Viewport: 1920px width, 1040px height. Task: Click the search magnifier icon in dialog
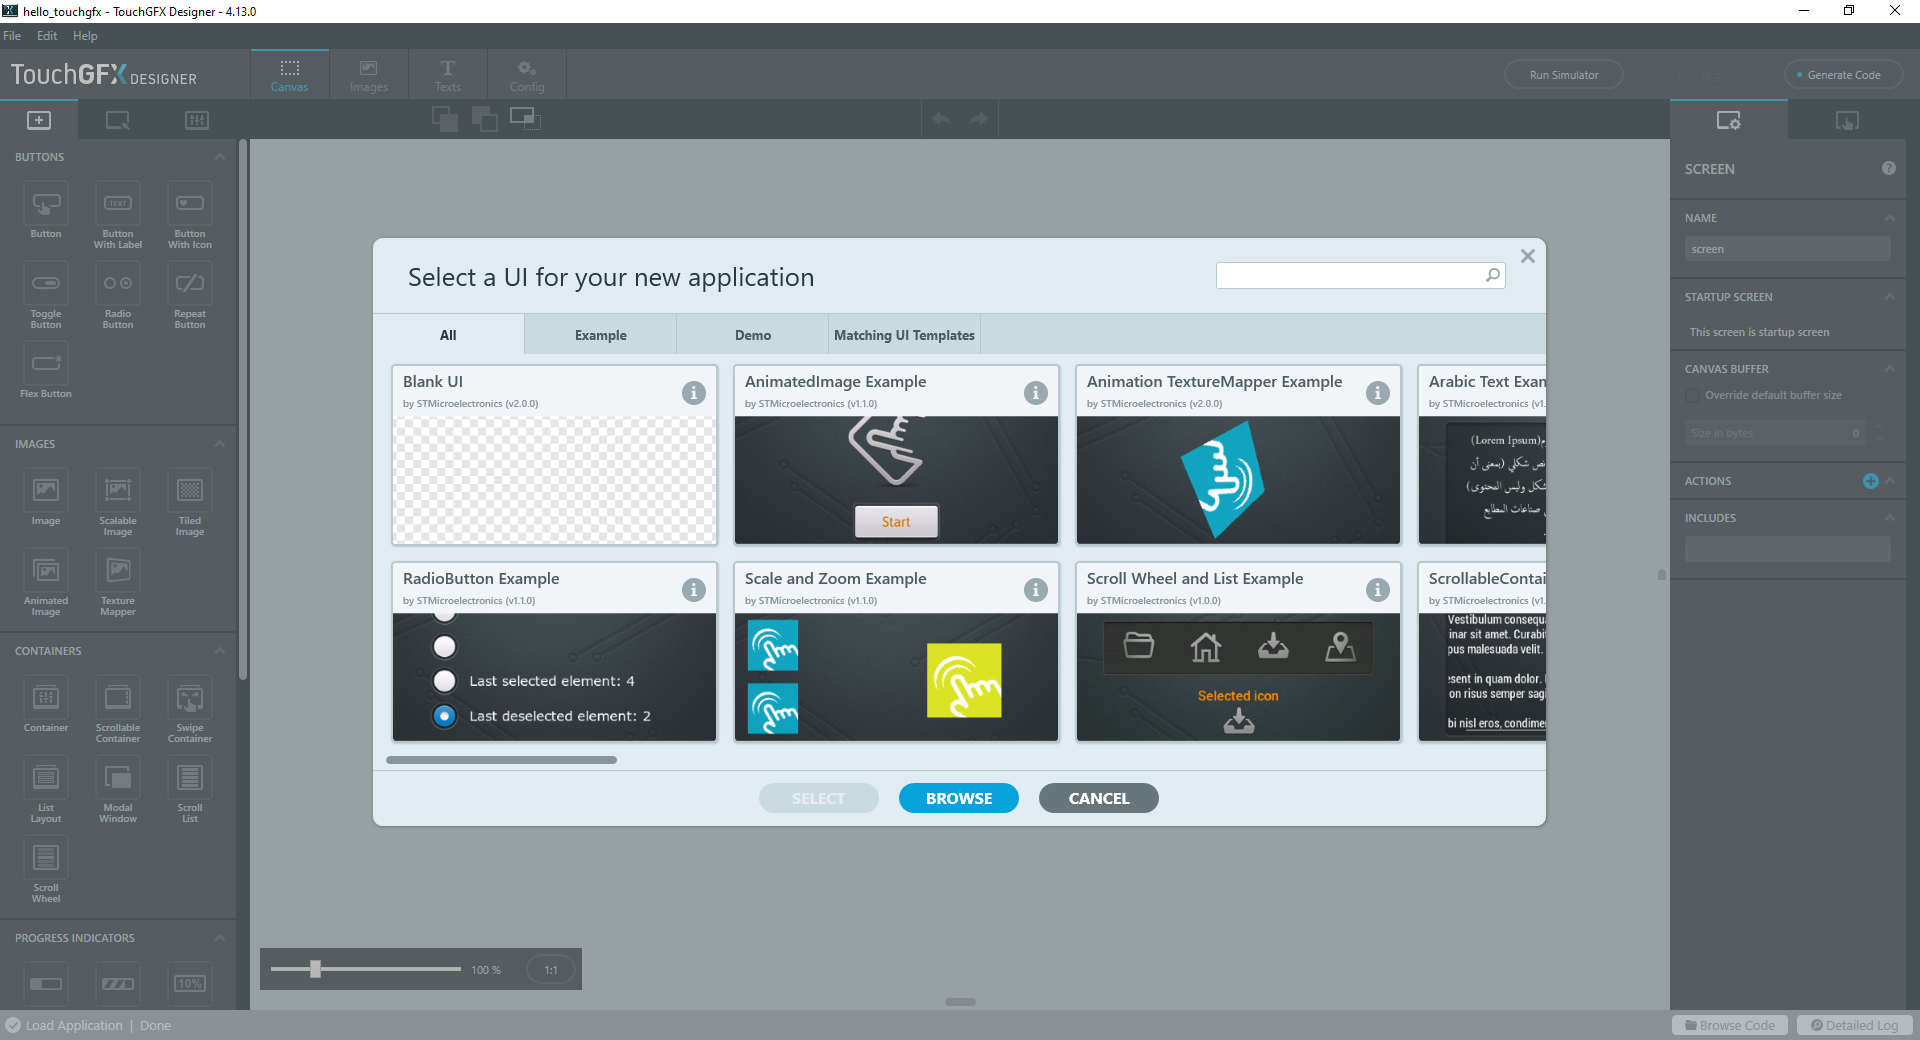click(x=1493, y=275)
